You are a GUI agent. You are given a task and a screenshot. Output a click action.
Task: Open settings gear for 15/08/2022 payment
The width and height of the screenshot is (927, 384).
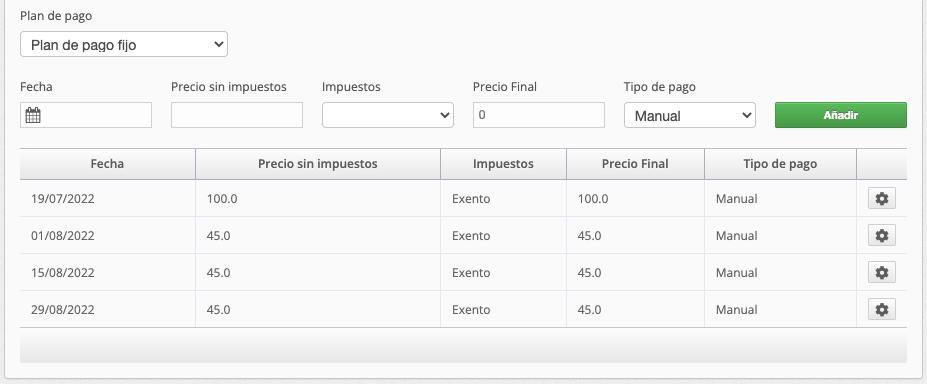coord(881,272)
